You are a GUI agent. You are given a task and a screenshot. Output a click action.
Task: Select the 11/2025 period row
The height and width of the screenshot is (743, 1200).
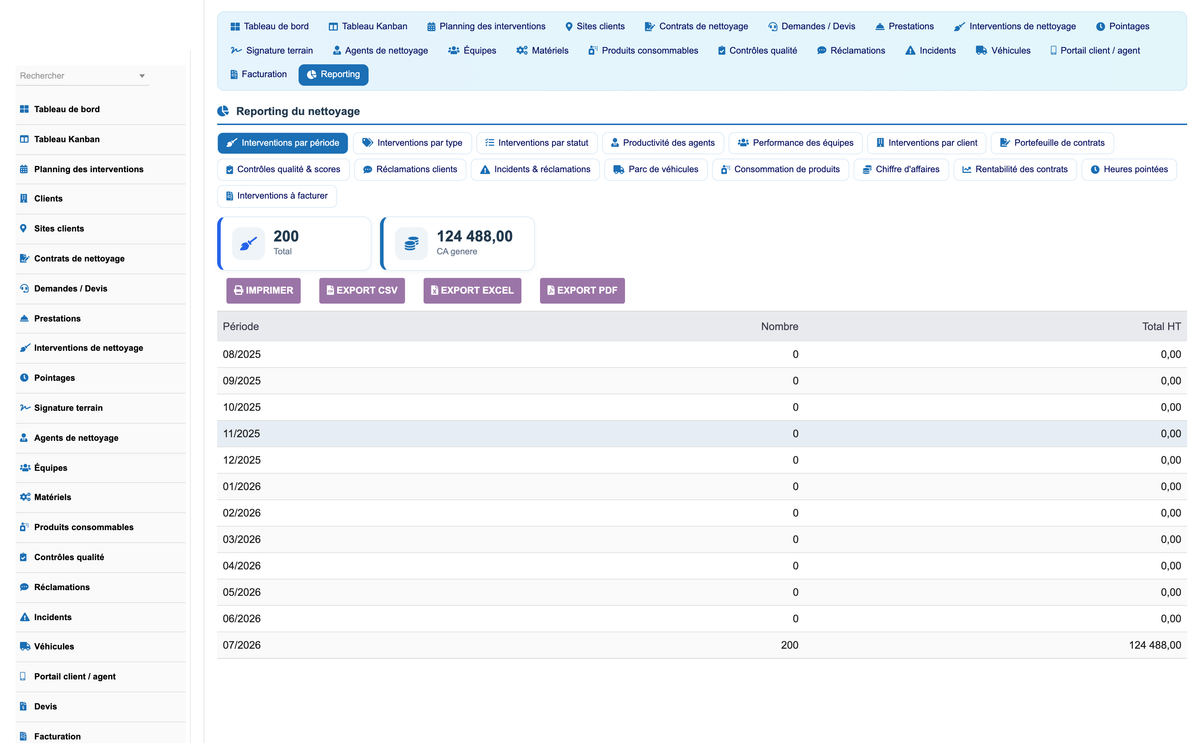(702, 433)
